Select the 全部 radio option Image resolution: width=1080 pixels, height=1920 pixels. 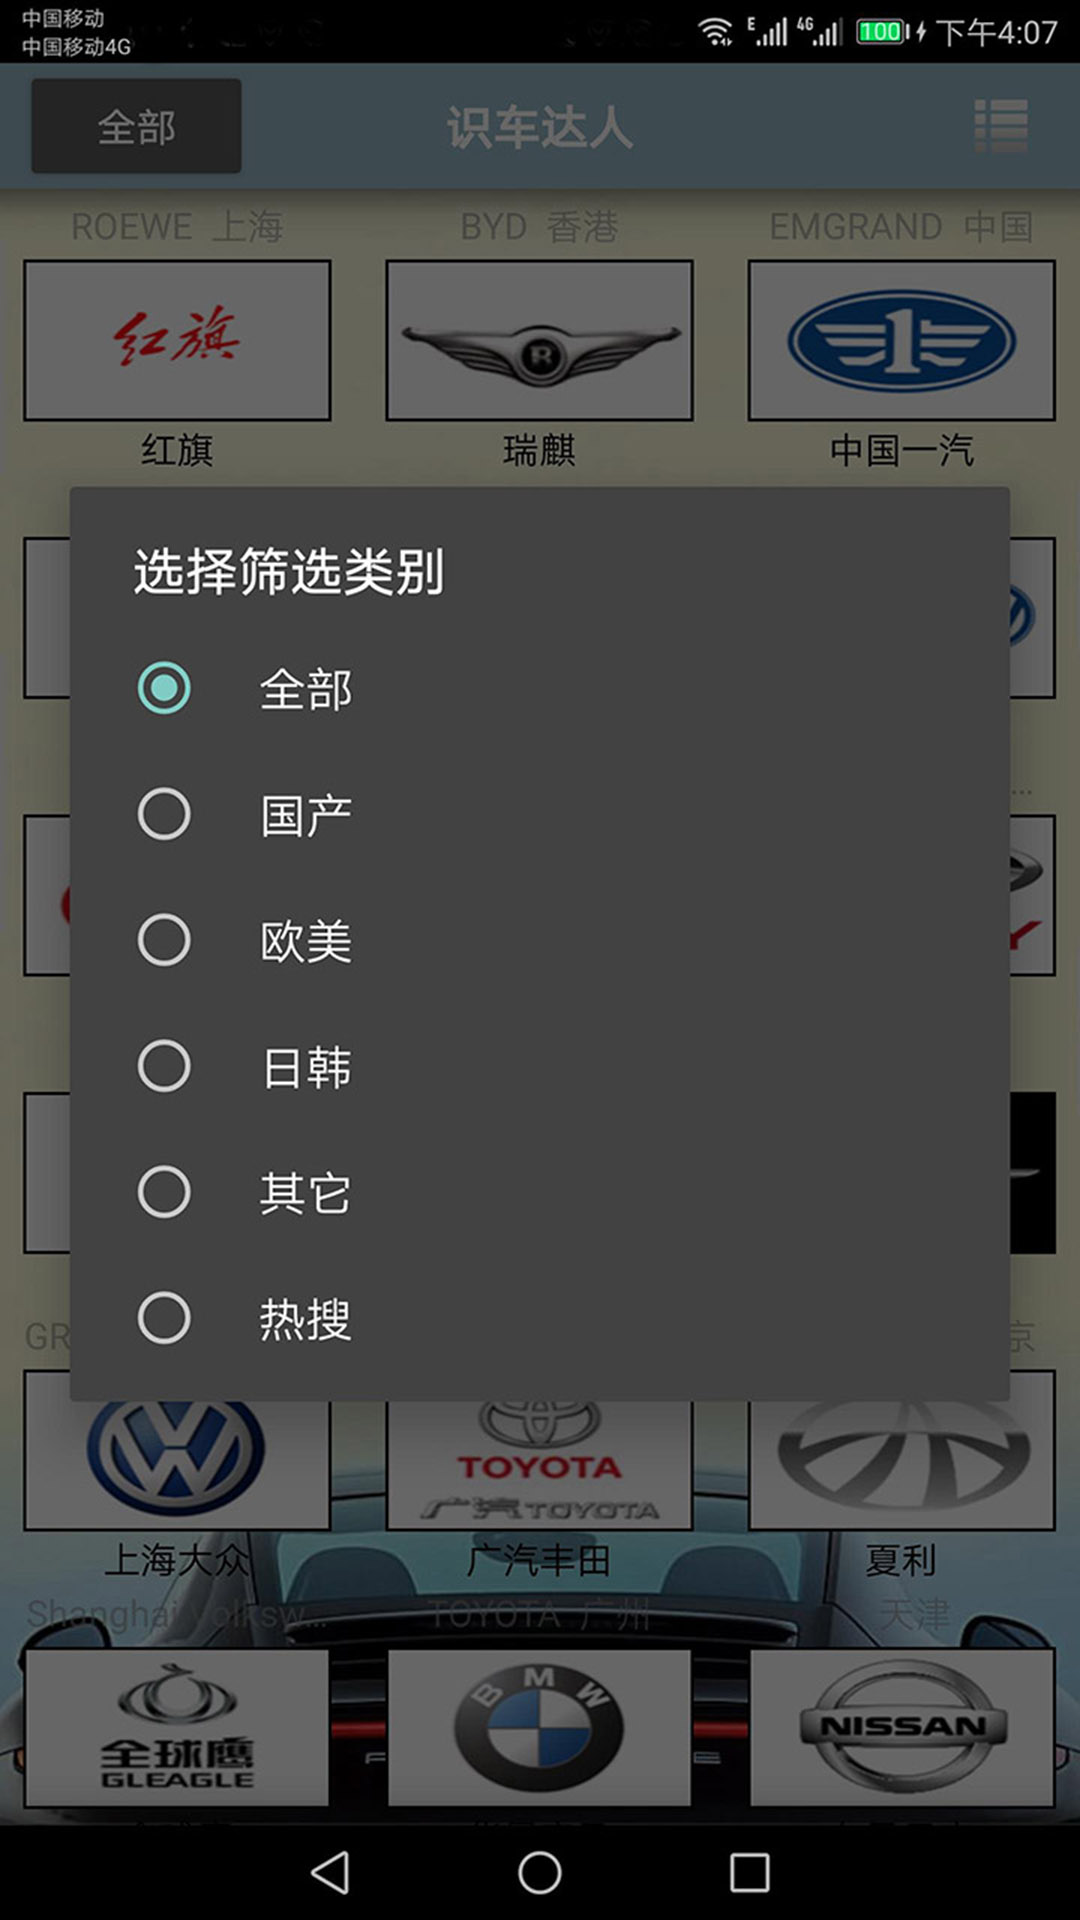coord(540,688)
